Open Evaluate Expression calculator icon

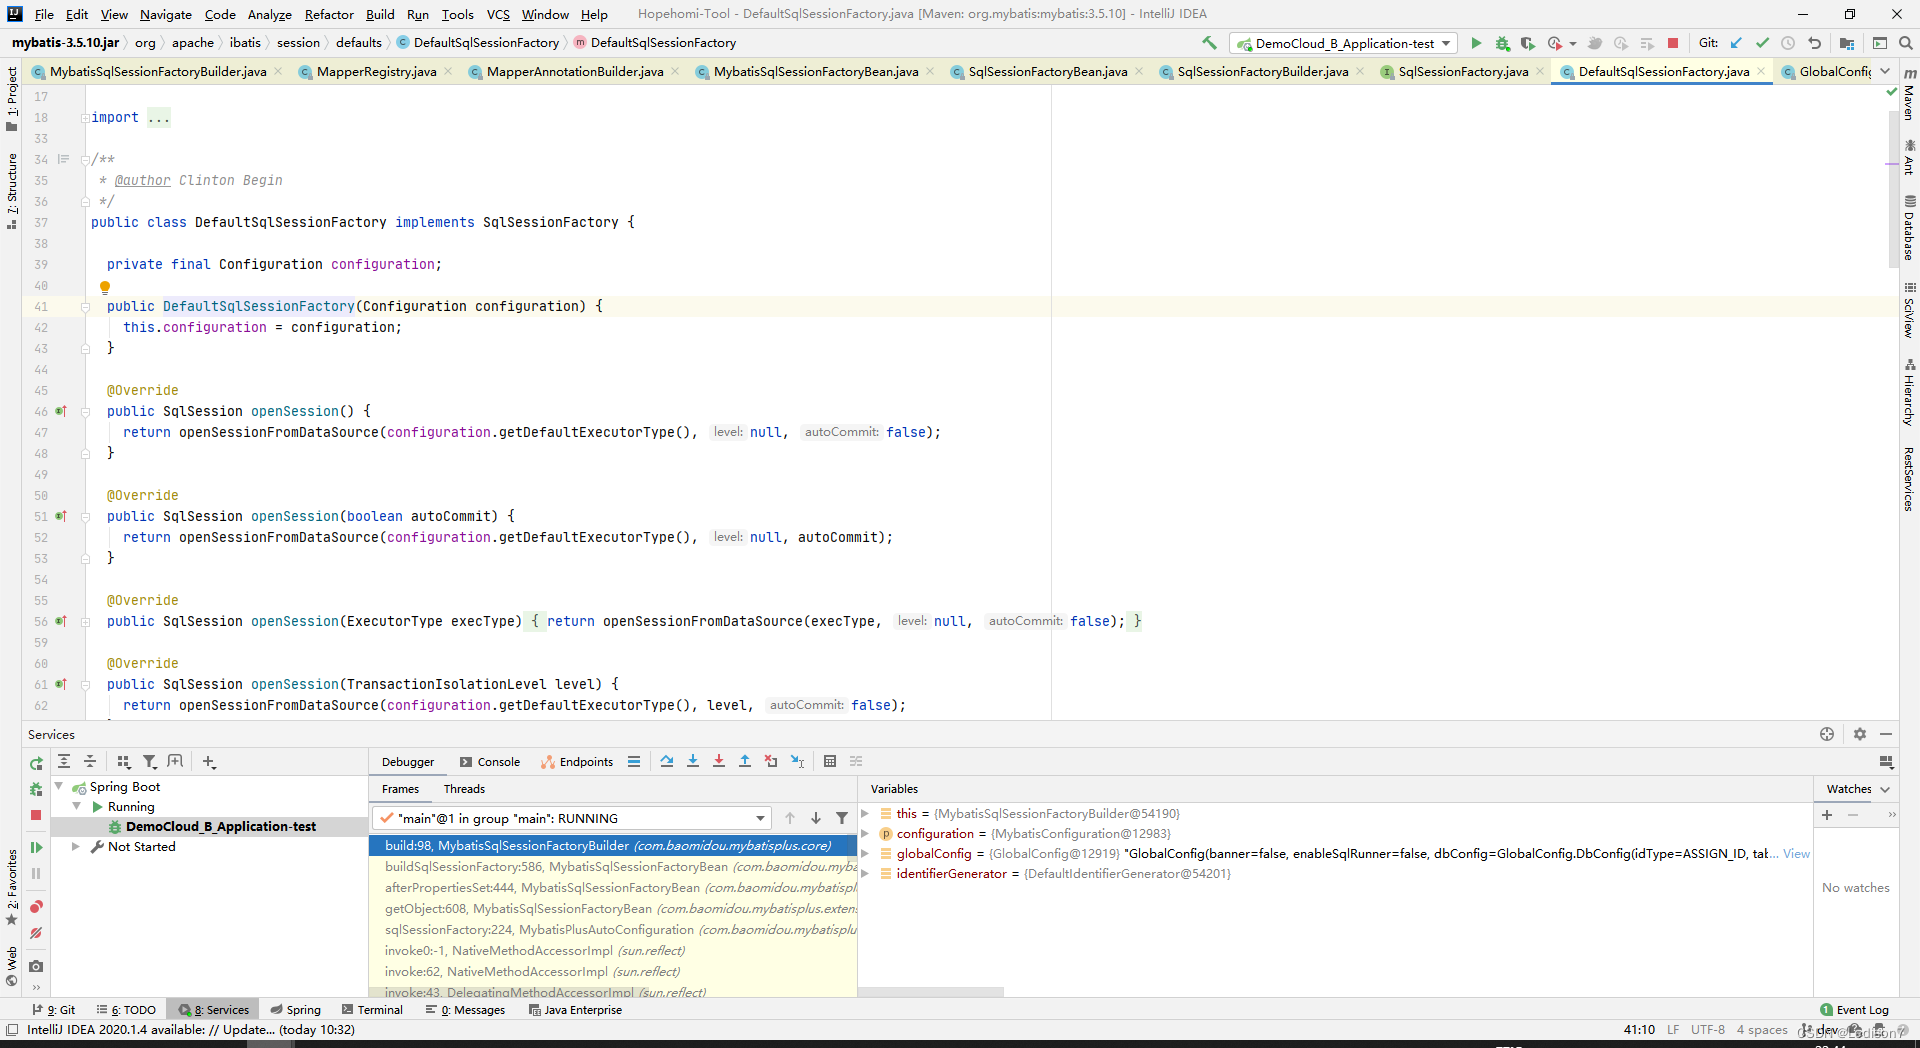click(x=830, y=762)
